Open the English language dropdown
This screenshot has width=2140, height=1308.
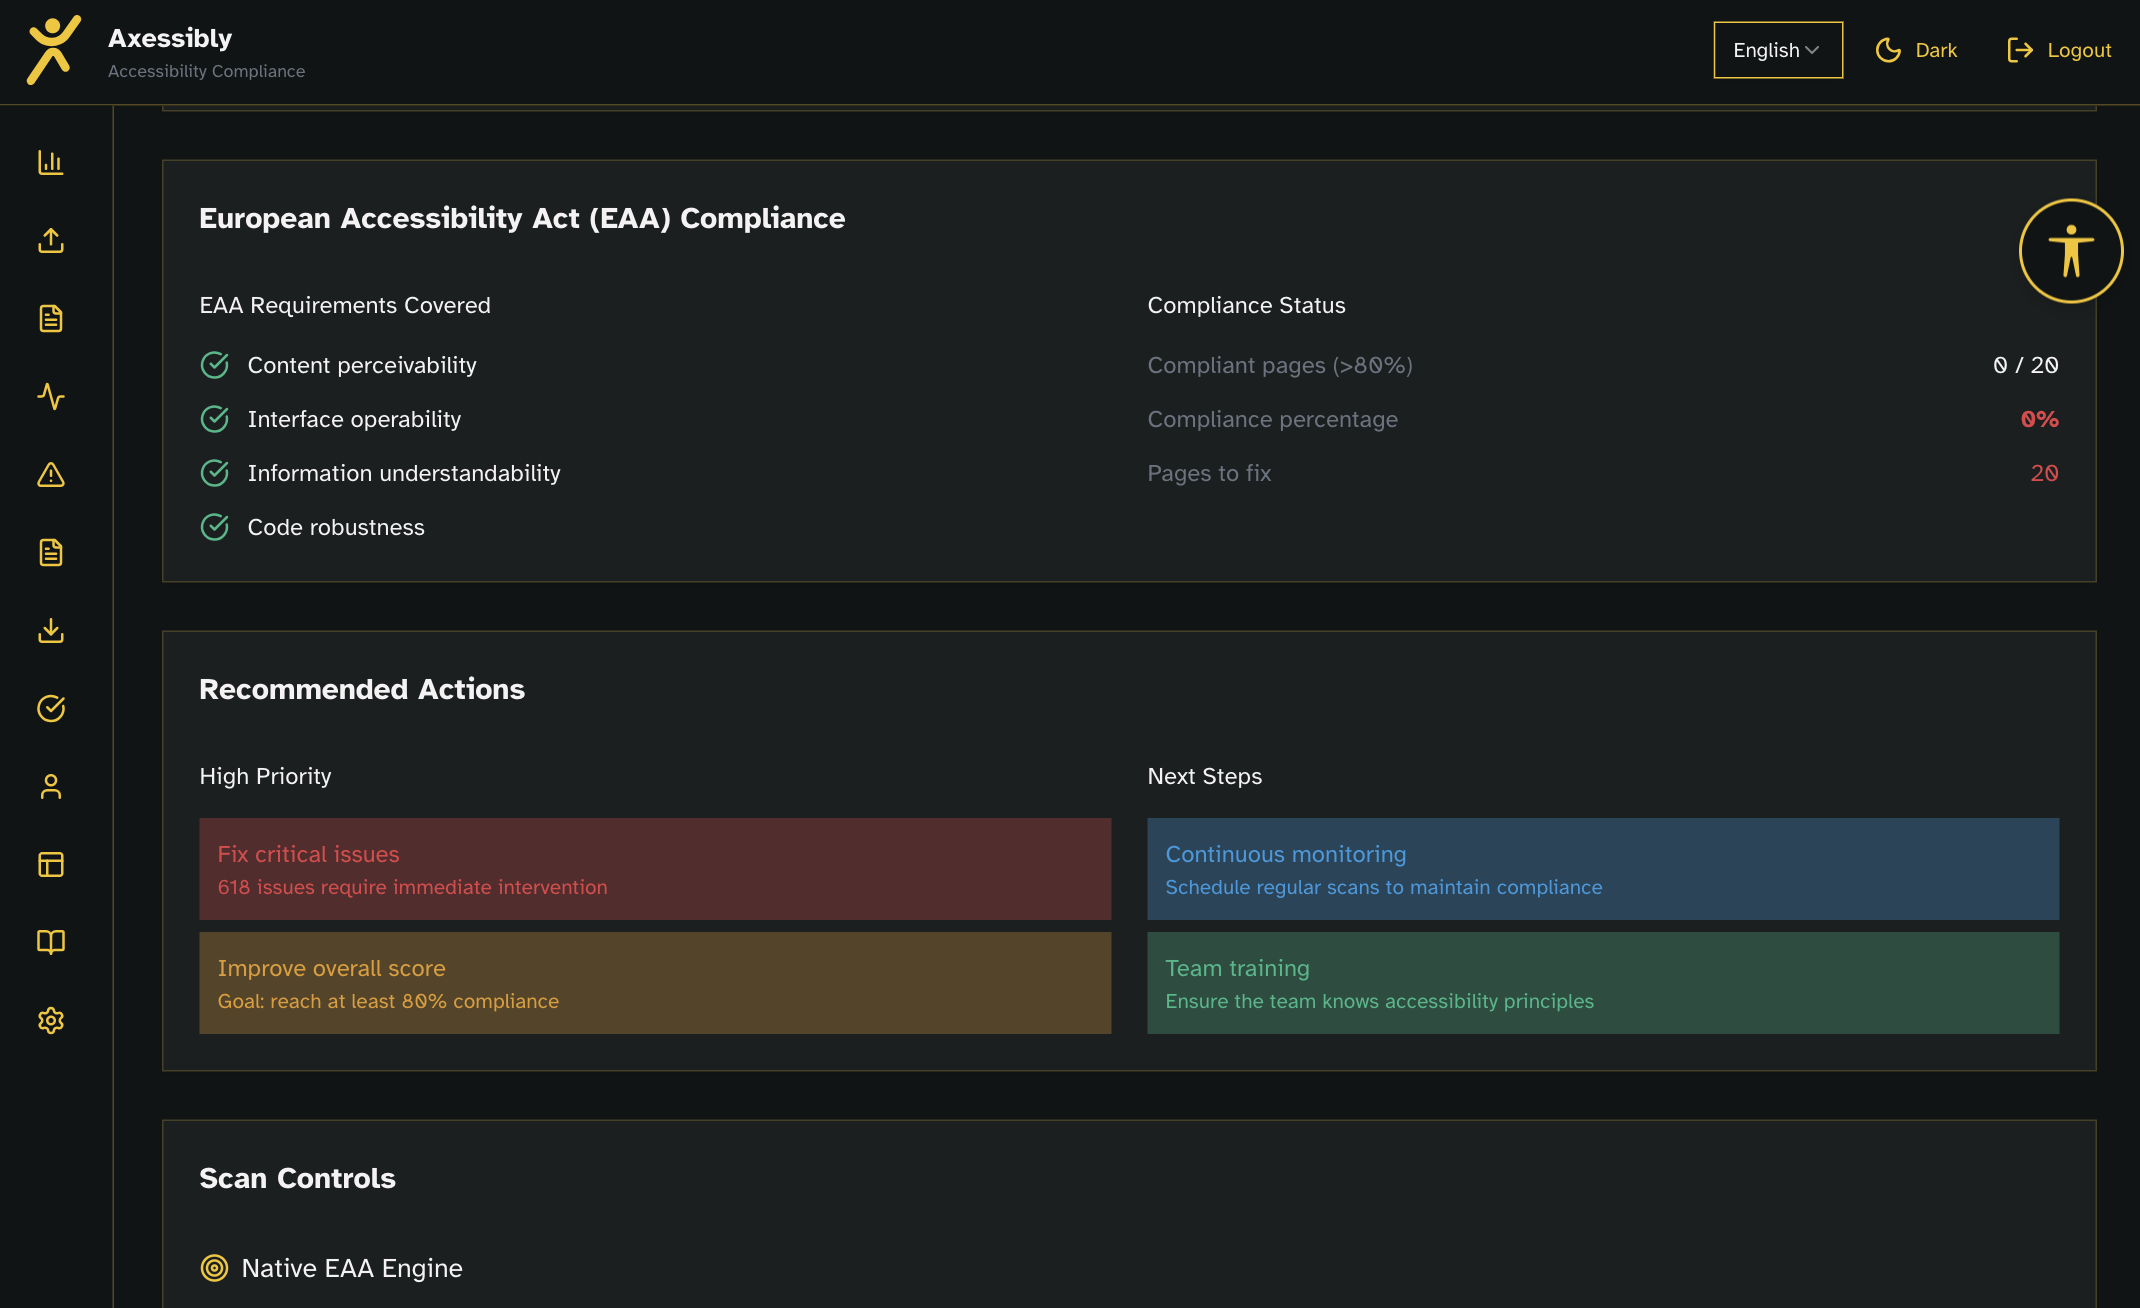click(x=1777, y=49)
